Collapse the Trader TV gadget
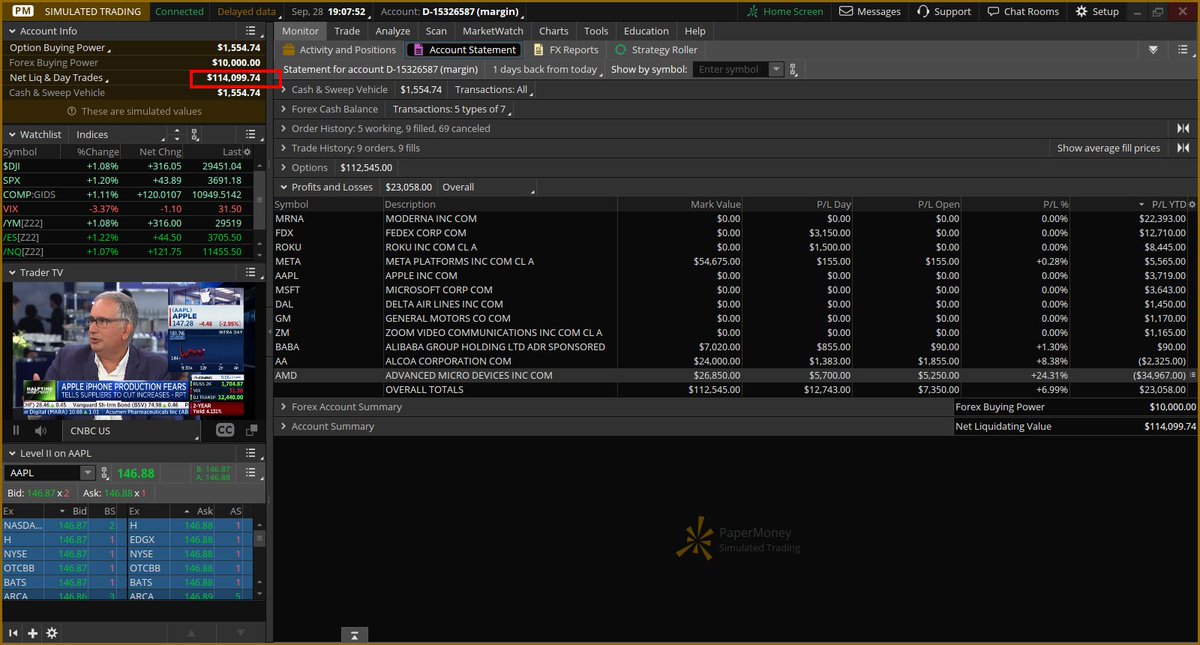Image resolution: width=1200 pixels, height=645 pixels. pyautogui.click(x=12, y=272)
